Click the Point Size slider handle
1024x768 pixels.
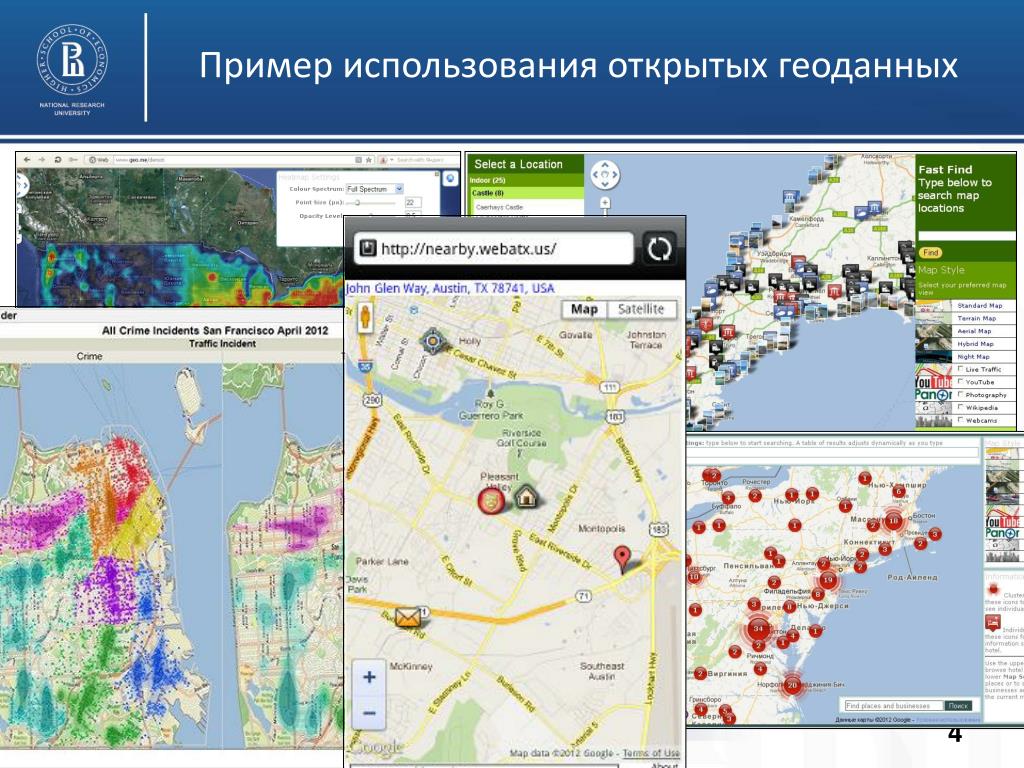357,202
